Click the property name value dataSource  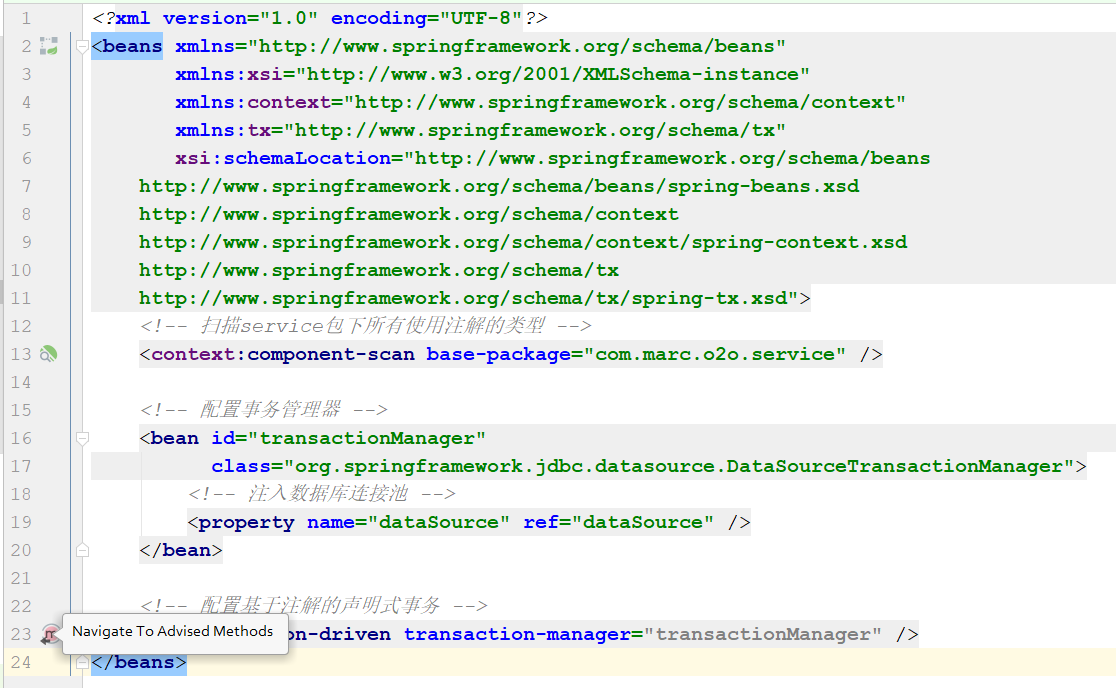pos(438,522)
